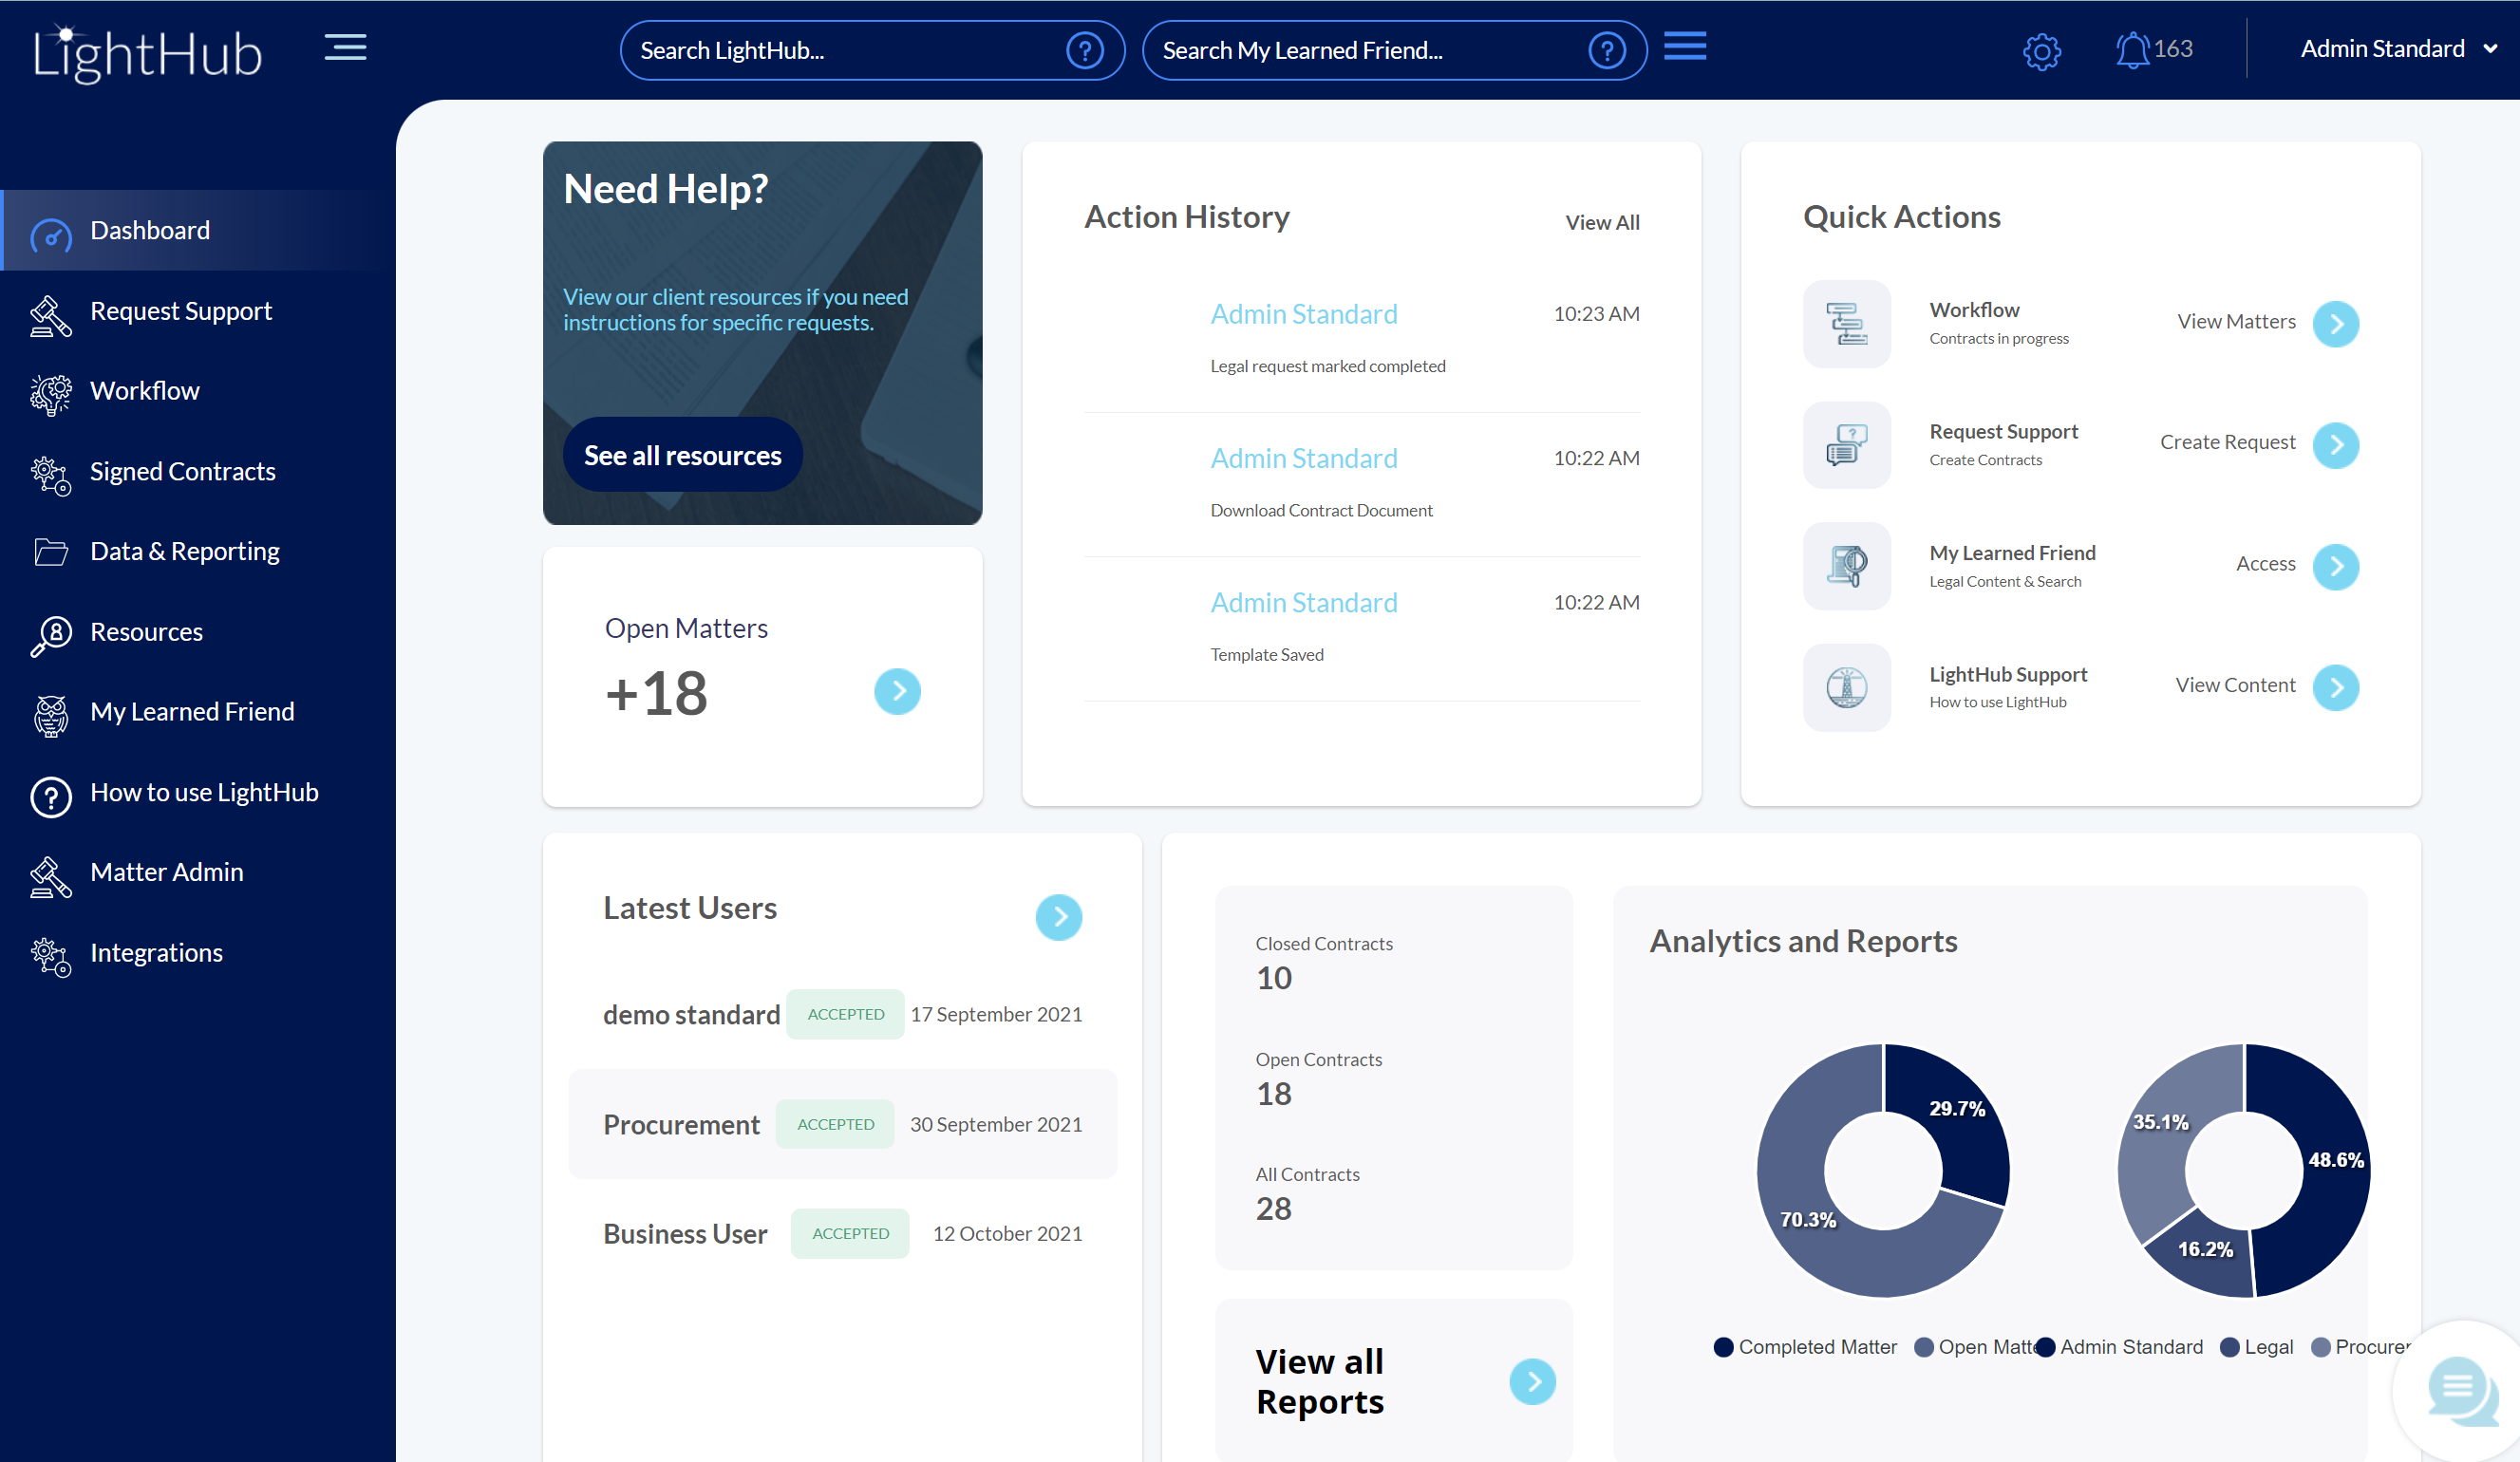2520x1462 pixels.
Task: Click View All in Action History
Action: pos(1602,222)
